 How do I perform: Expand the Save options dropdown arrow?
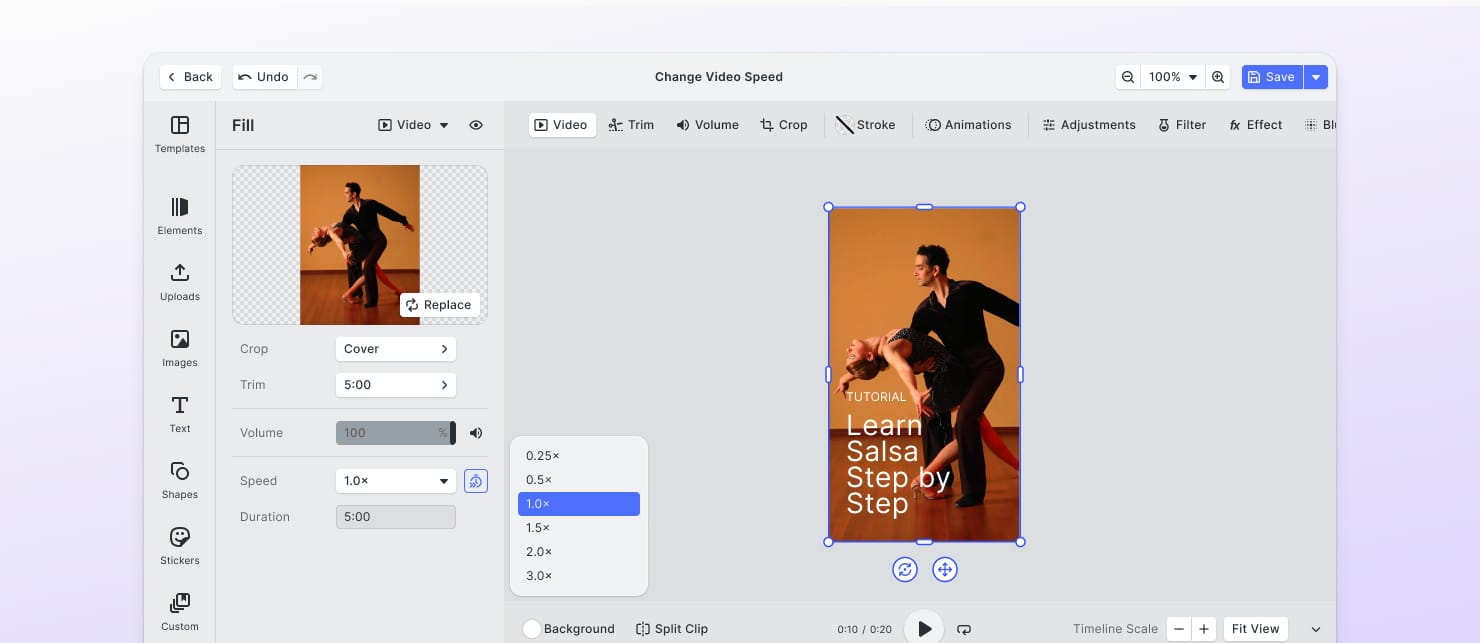point(1316,77)
